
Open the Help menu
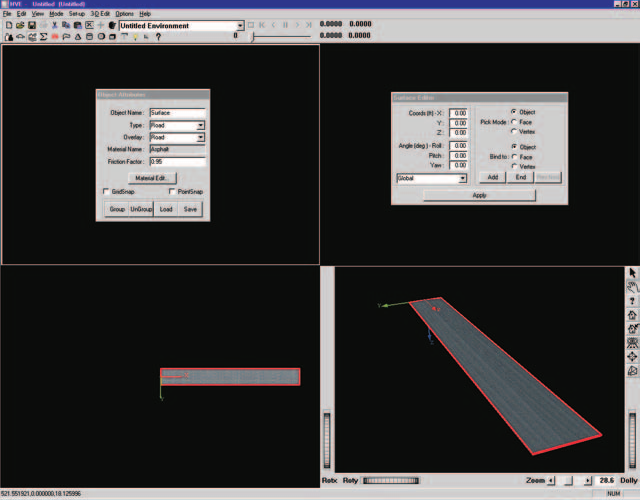[x=145, y=14]
